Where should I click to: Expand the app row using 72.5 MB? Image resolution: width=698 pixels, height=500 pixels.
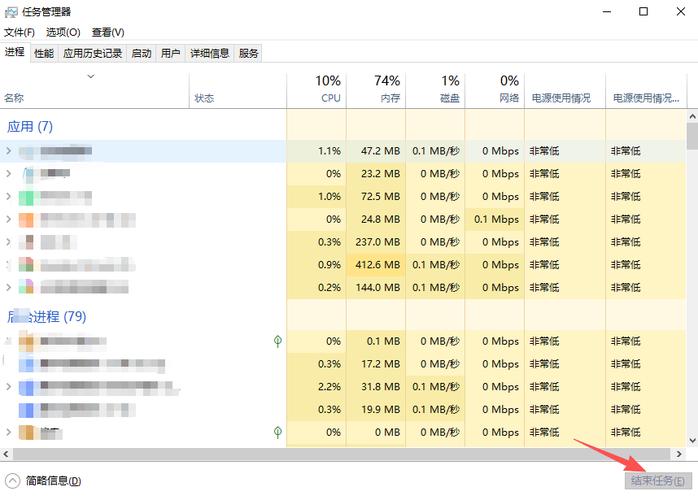(x=8, y=197)
